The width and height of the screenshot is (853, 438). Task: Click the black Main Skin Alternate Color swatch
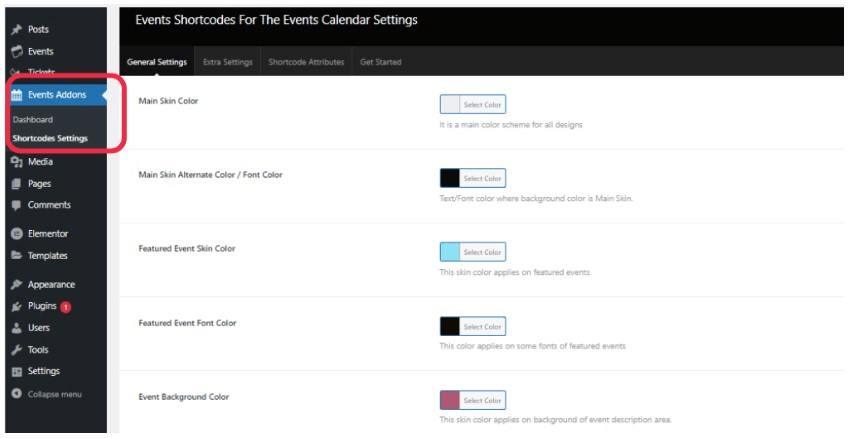pos(450,178)
